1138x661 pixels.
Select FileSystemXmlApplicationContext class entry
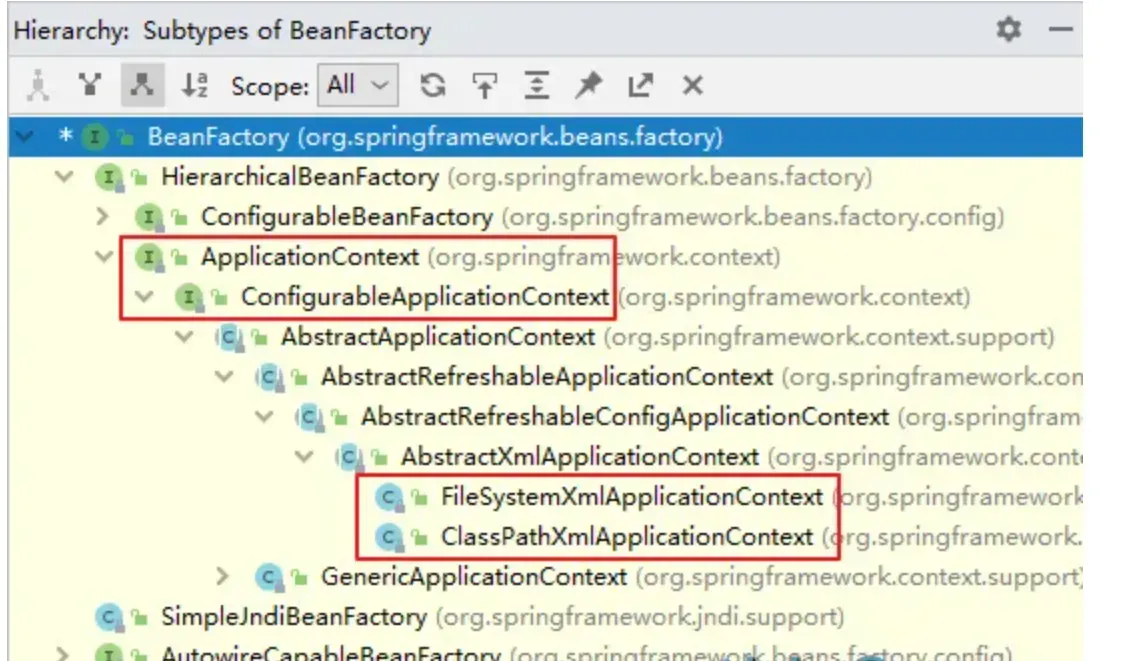[x=632, y=497]
